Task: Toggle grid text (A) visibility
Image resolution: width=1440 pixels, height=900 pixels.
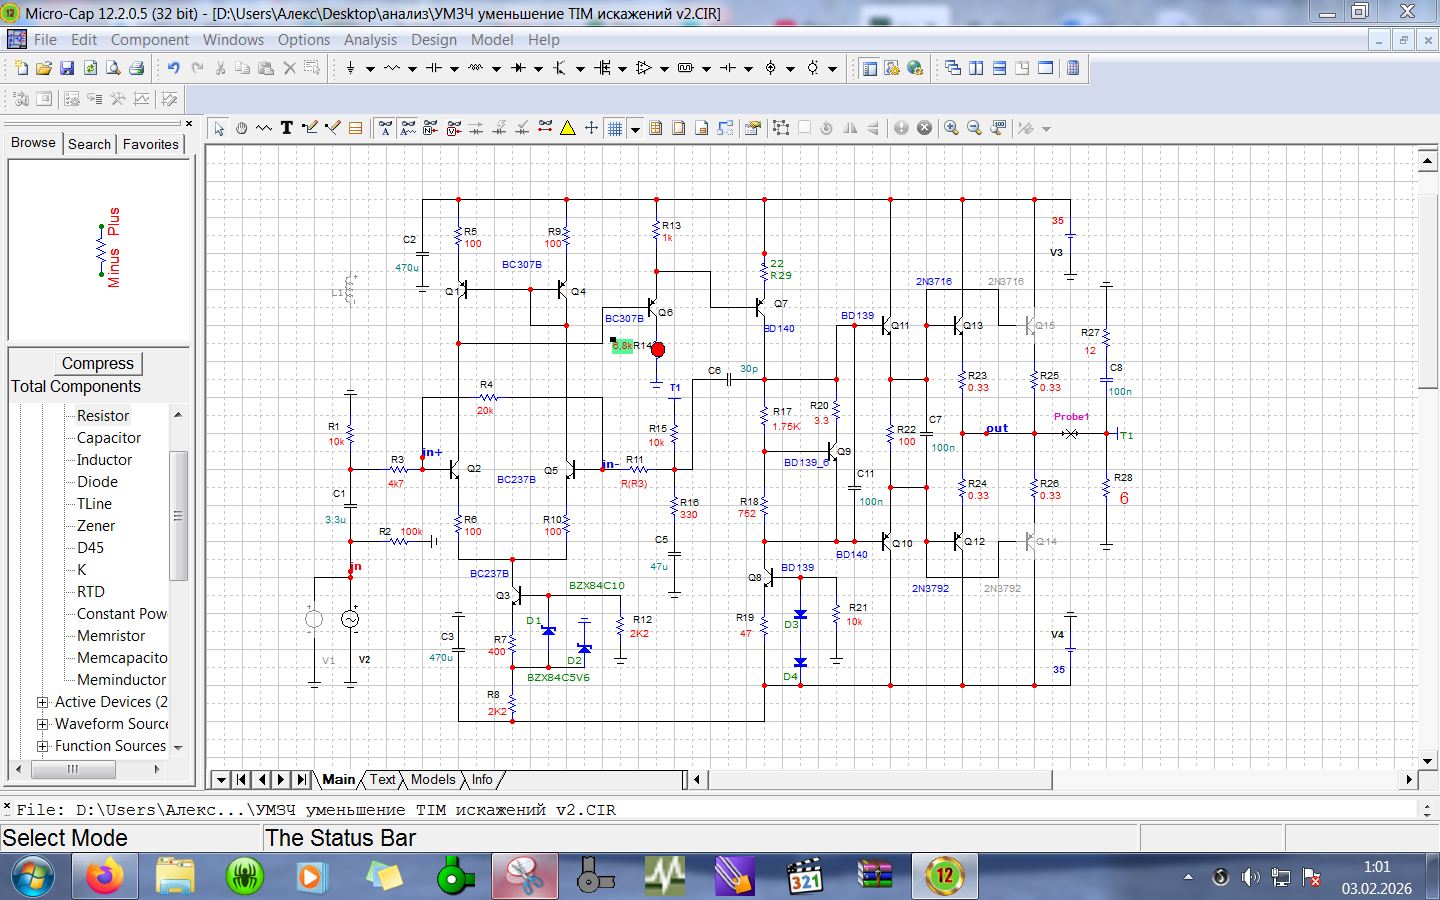Action: pos(385,128)
